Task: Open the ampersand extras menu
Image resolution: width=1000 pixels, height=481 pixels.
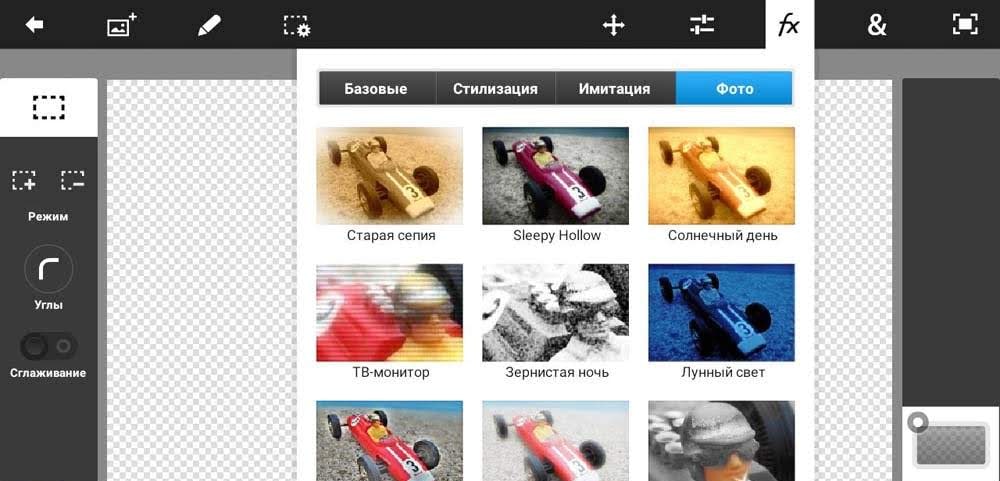Action: click(x=877, y=26)
